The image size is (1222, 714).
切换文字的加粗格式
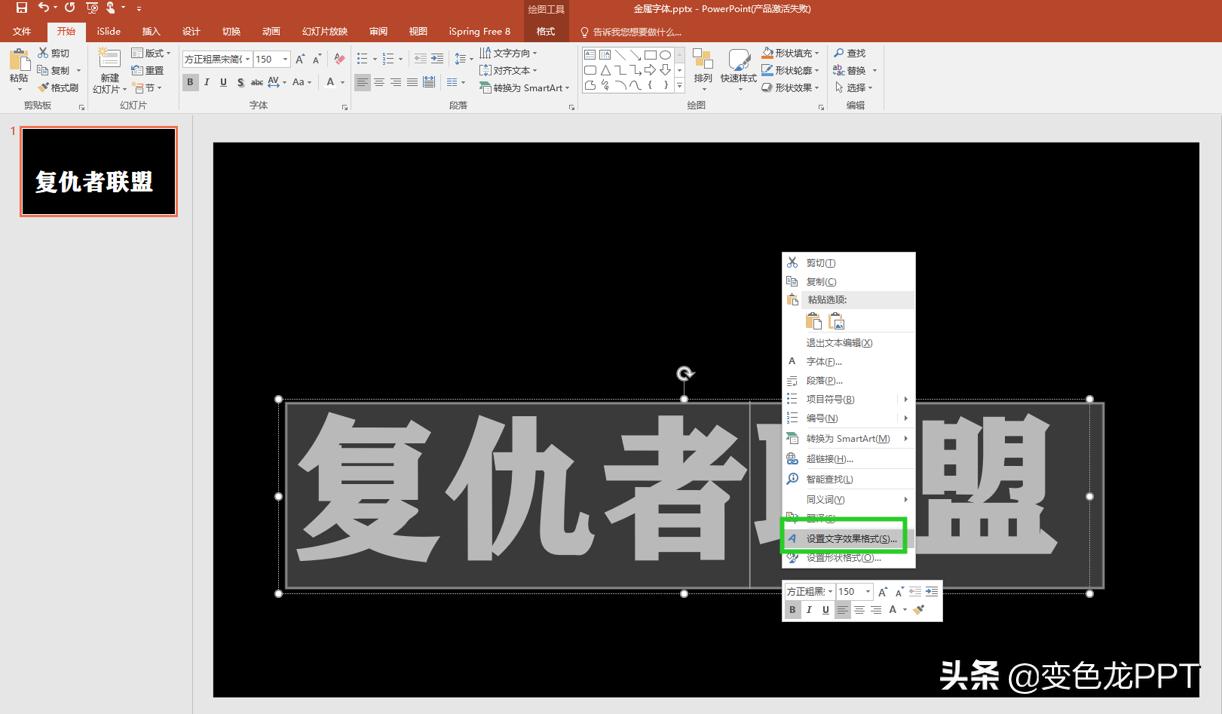[x=190, y=82]
